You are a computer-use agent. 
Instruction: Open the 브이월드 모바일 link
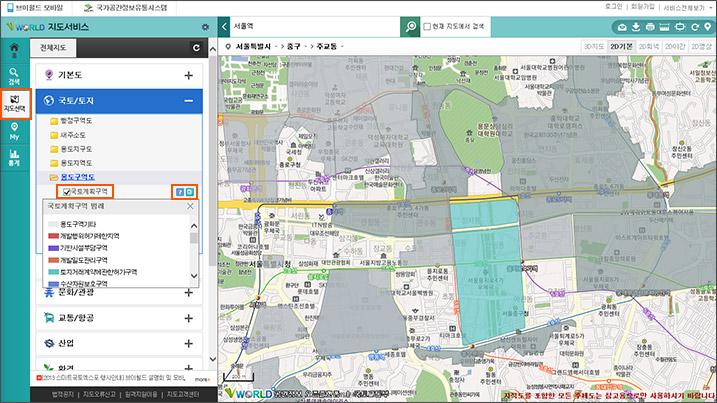coord(35,7)
